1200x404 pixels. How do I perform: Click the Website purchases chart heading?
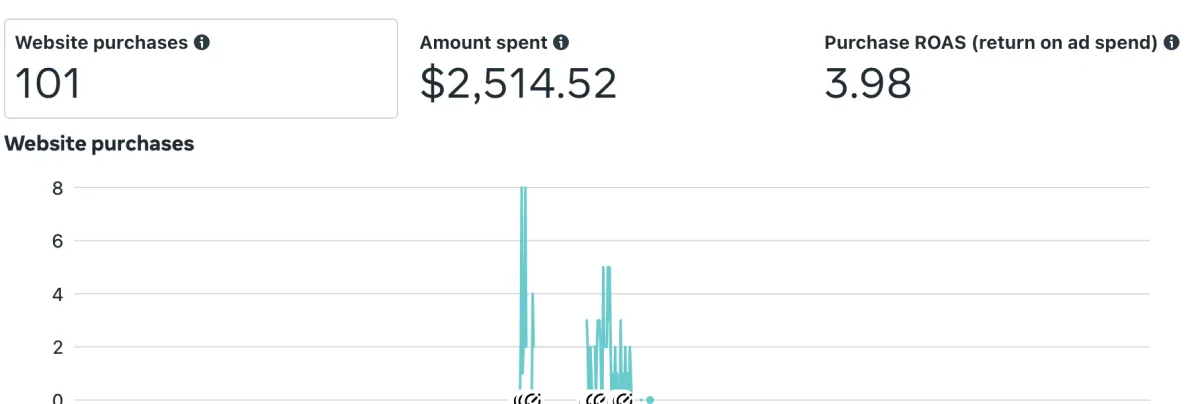click(x=99, y=143)
